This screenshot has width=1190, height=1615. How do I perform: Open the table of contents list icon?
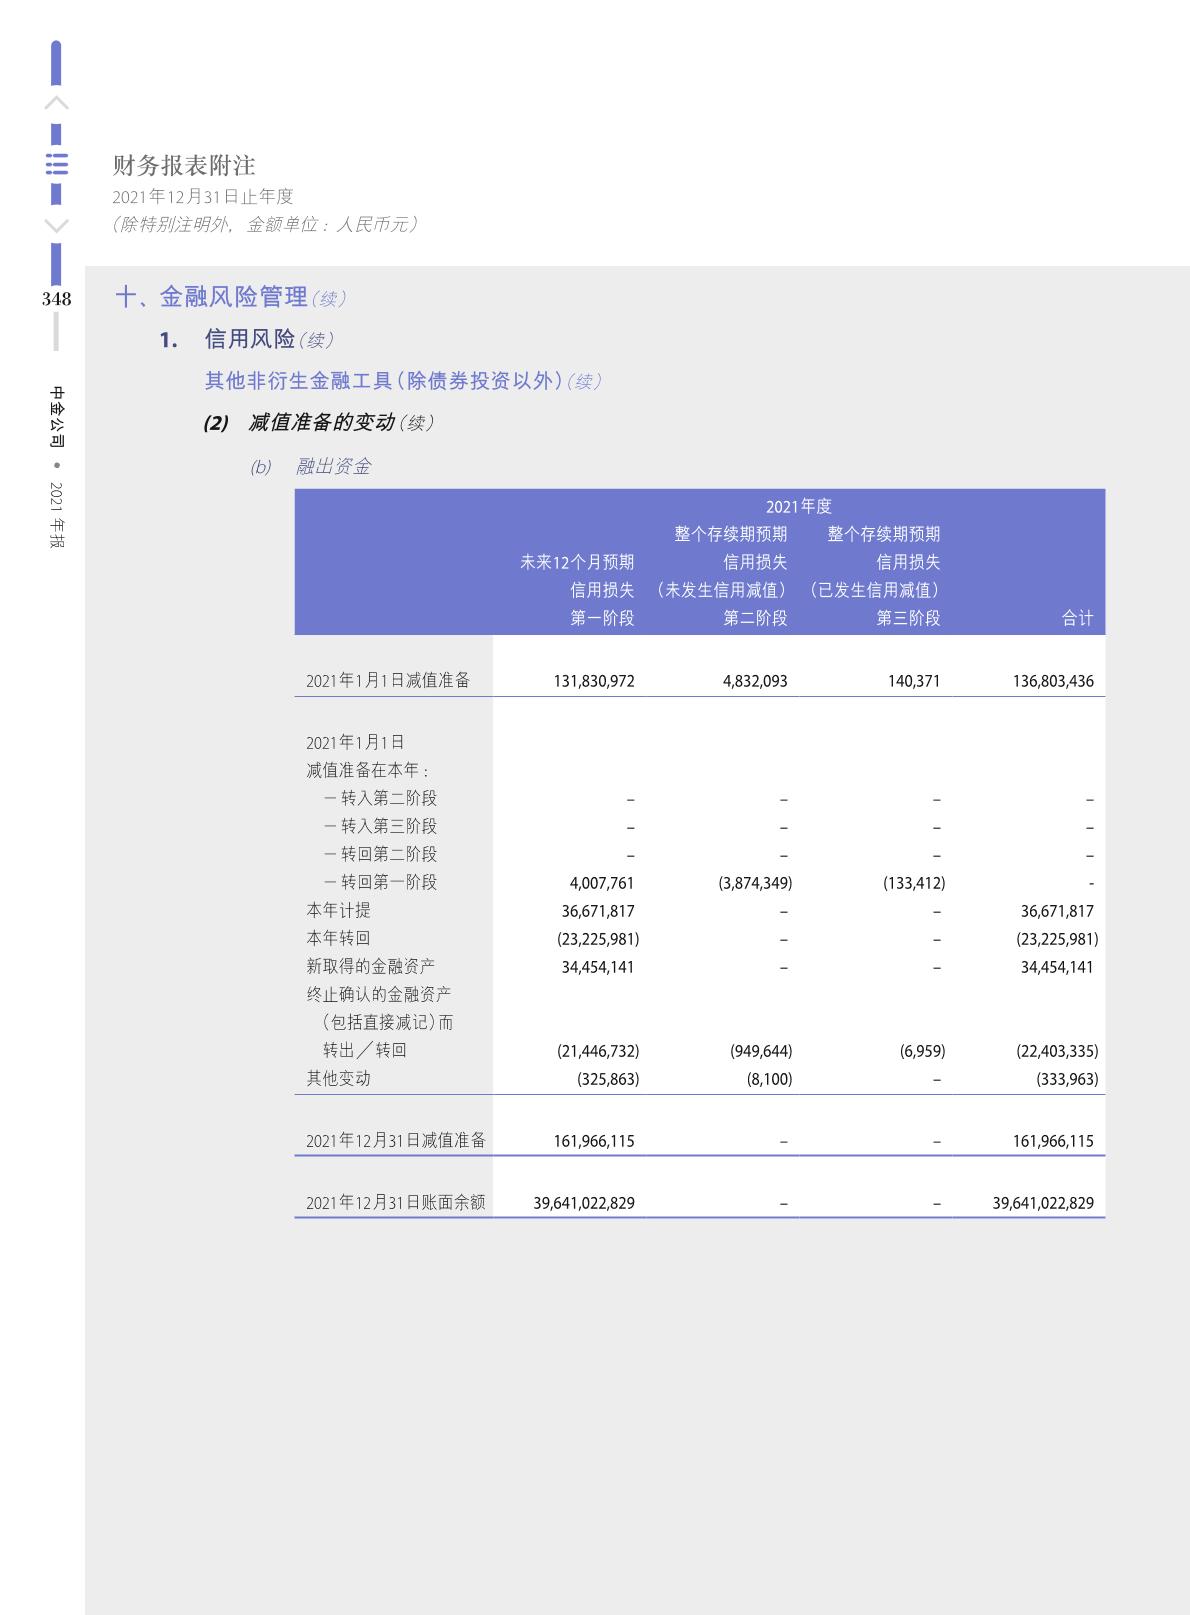[57, 164]
